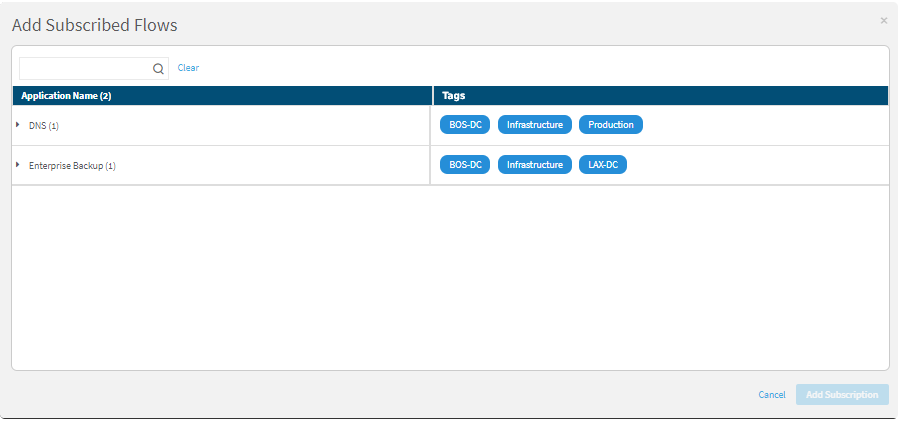Click the empty area below the table rows
The width and height of the screenshot is (902, 424).
450,280
